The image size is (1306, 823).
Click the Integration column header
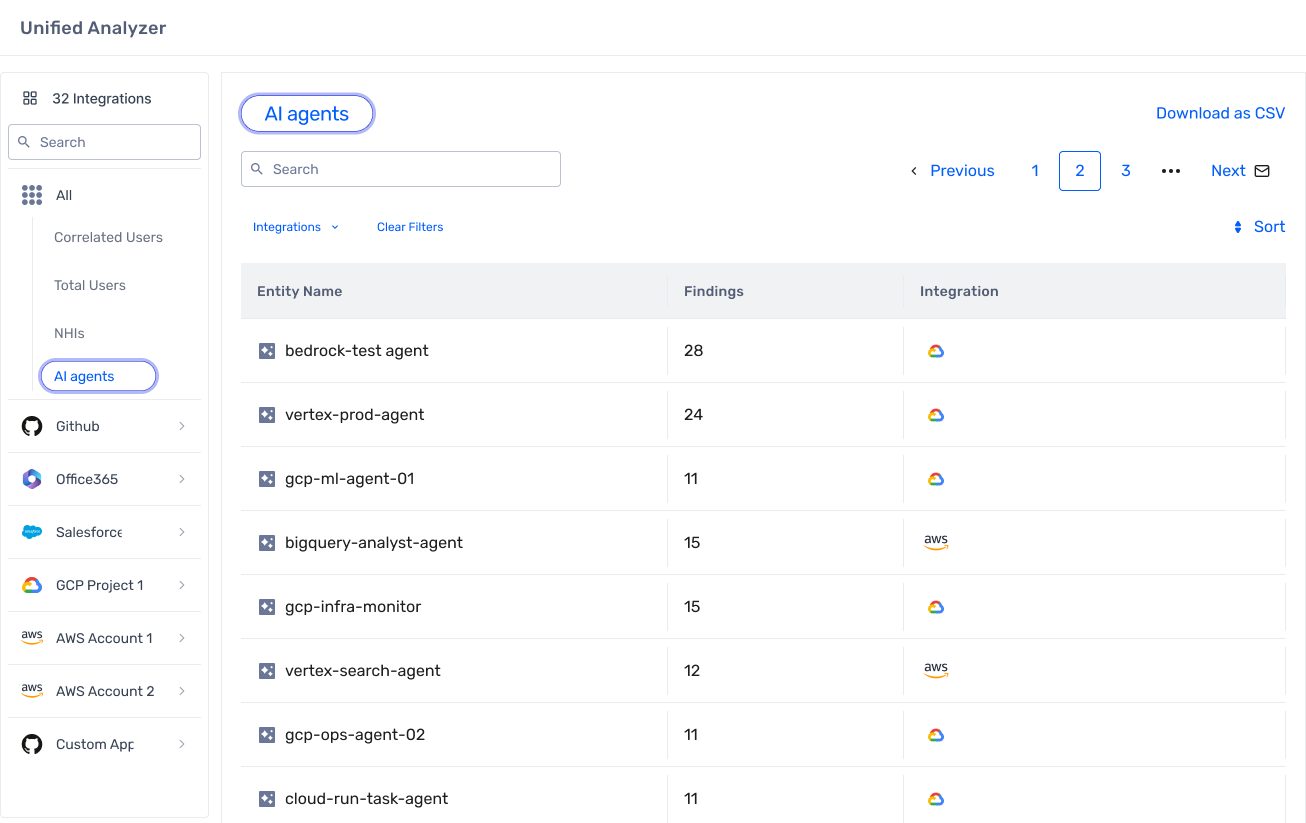pyautogui.click(x=959, y=291)
